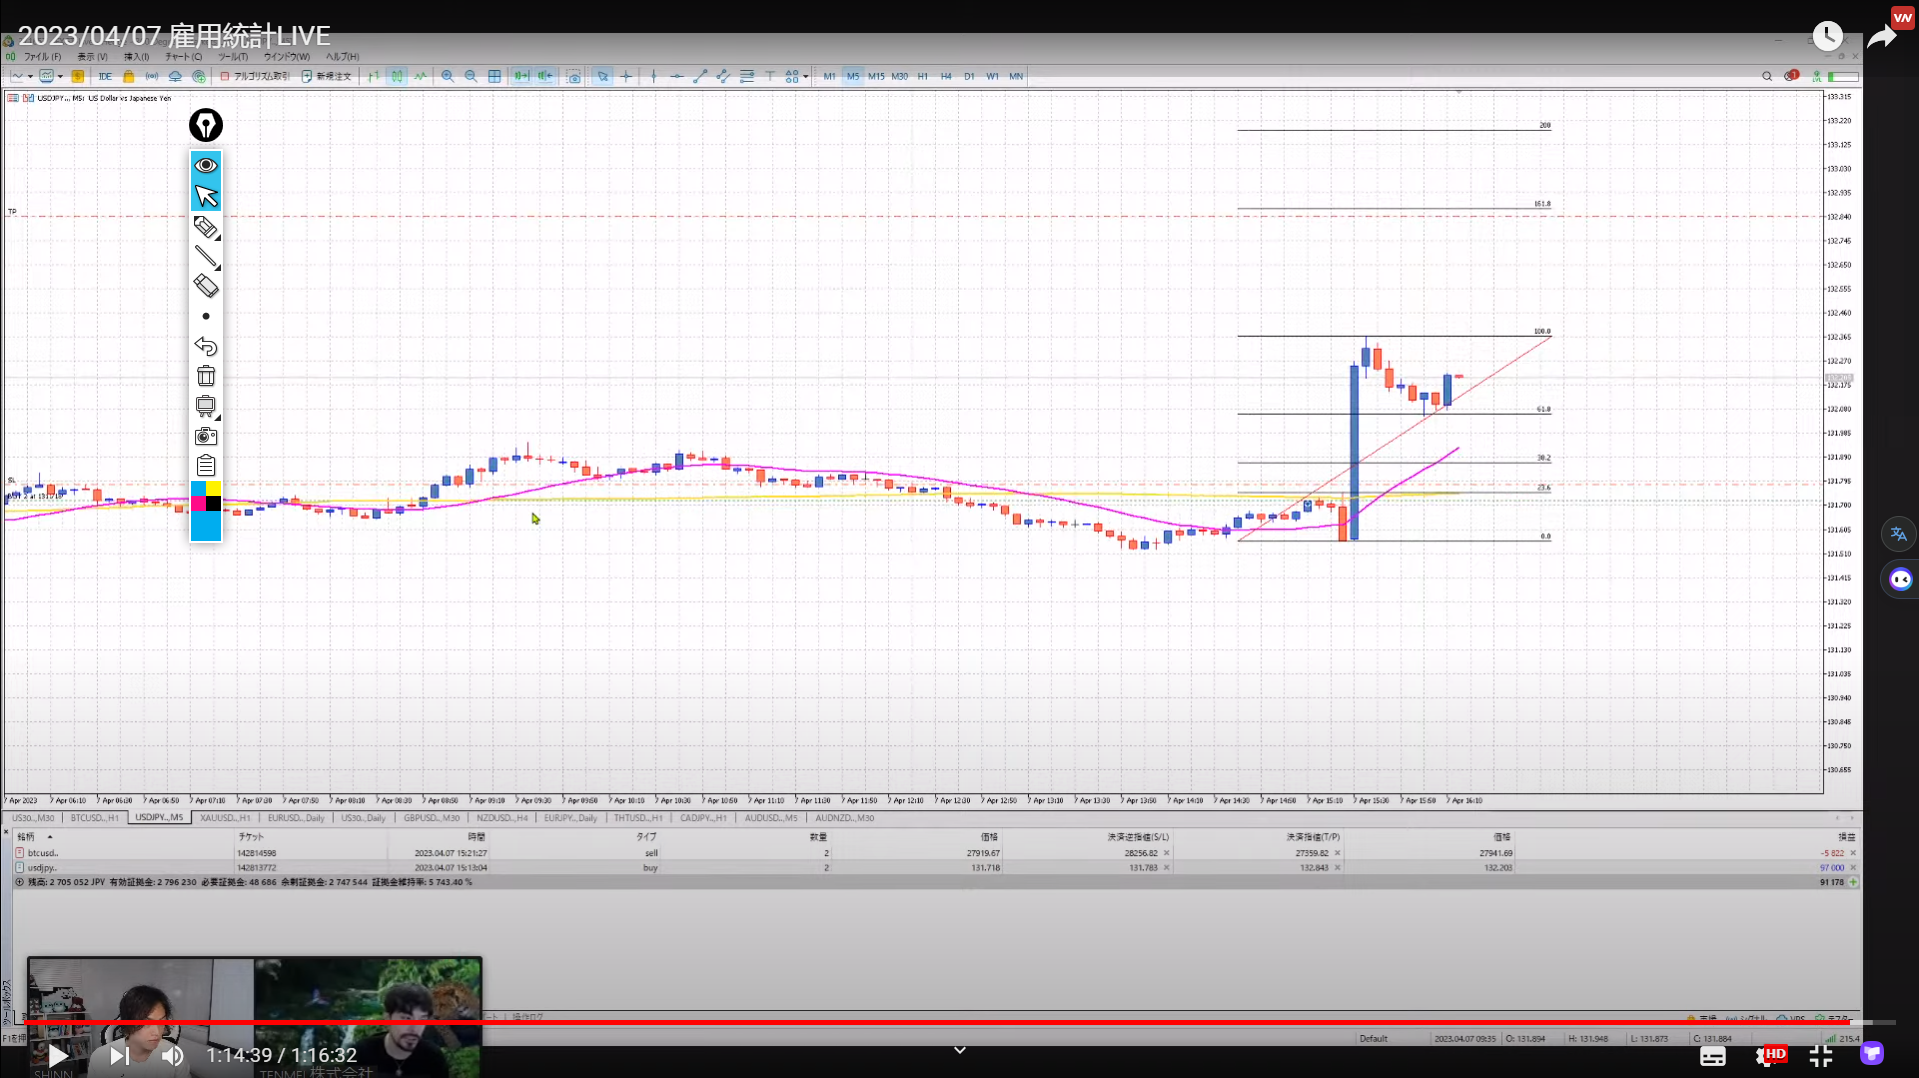The image size is (1919, 1078).
Task: Open the IDE editor button
Action: coord(105,76)
